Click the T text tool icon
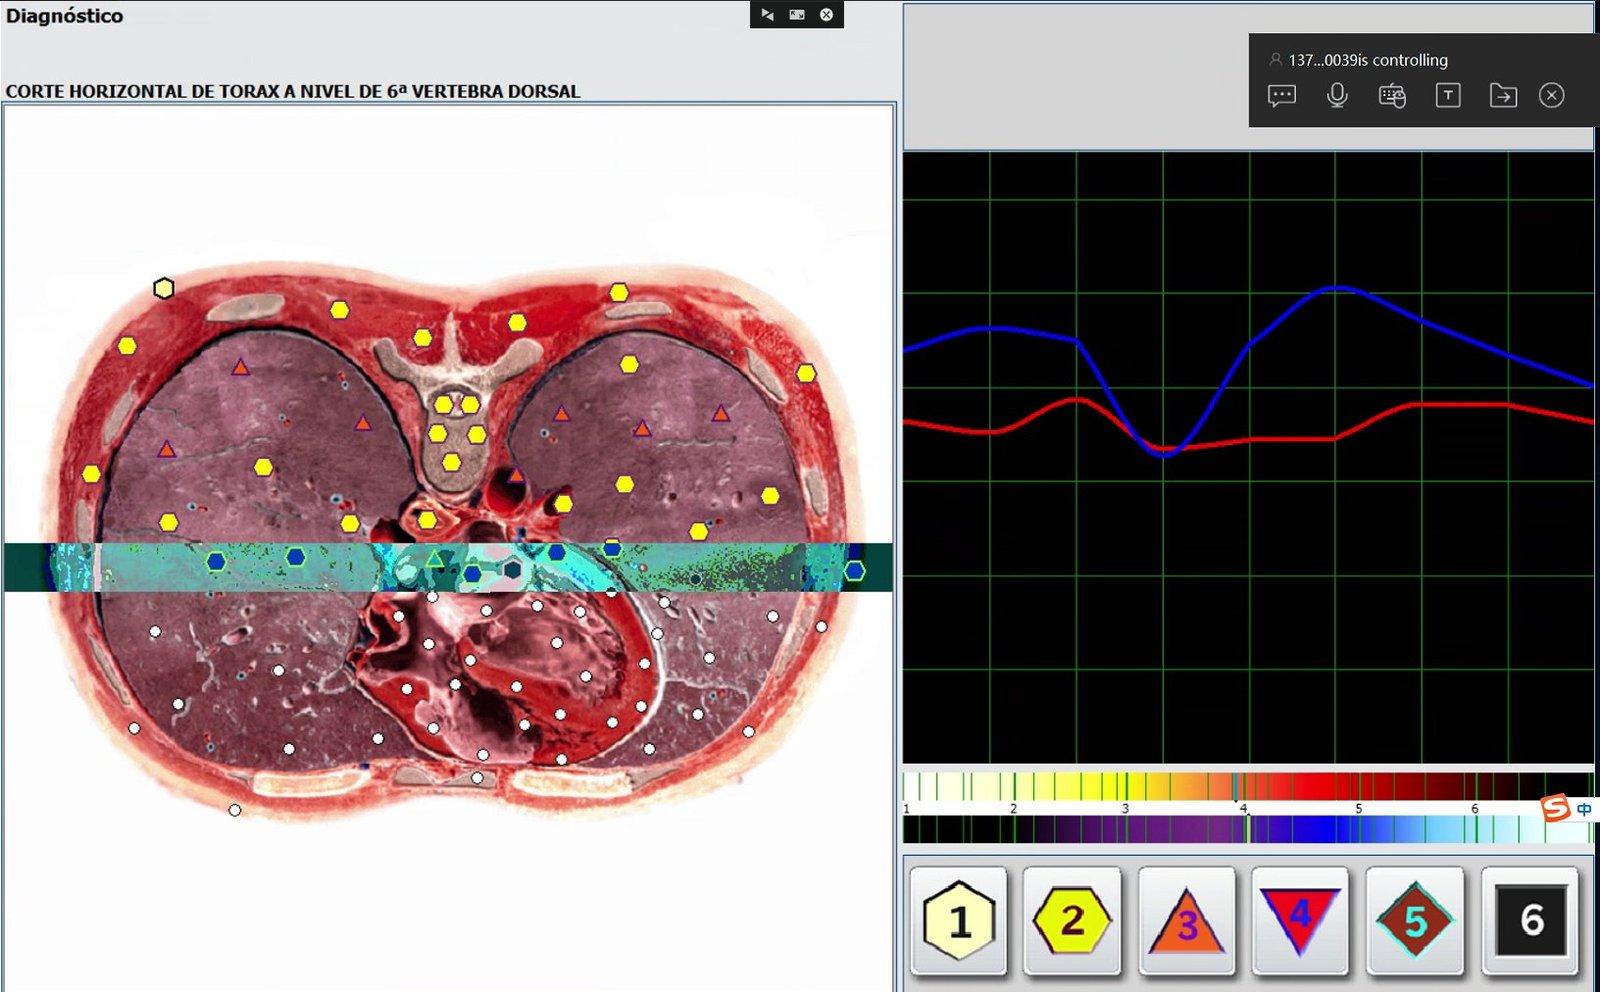The image size is (1600, 992). pyautogui.click(x=1447, y=96)
